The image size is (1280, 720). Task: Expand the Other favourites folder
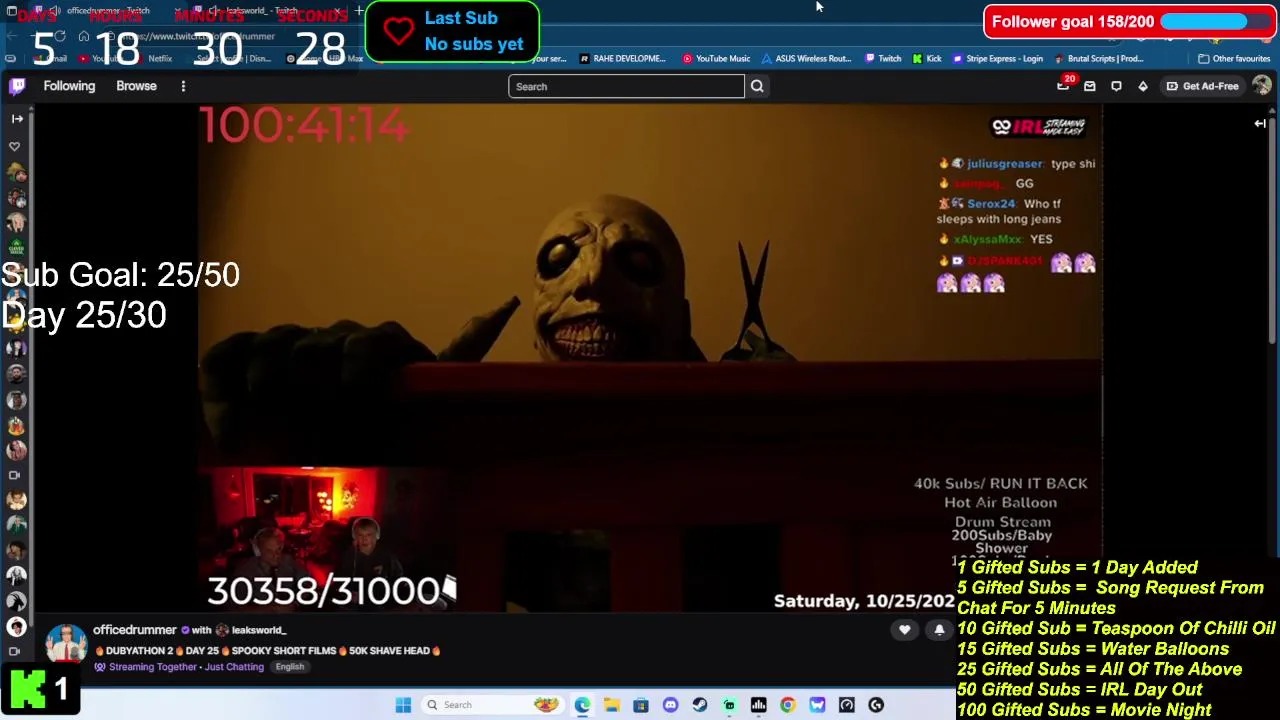click(x=1234, y=59)
